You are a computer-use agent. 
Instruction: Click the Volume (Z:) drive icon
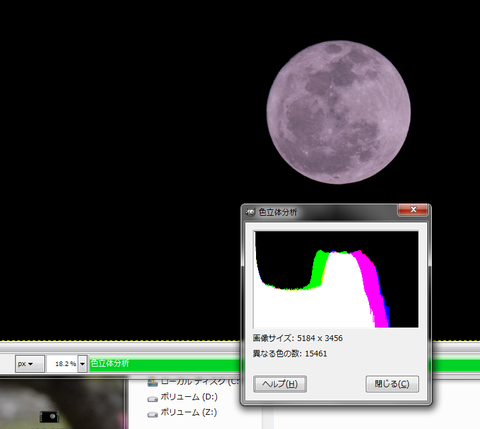pos(153,414)
